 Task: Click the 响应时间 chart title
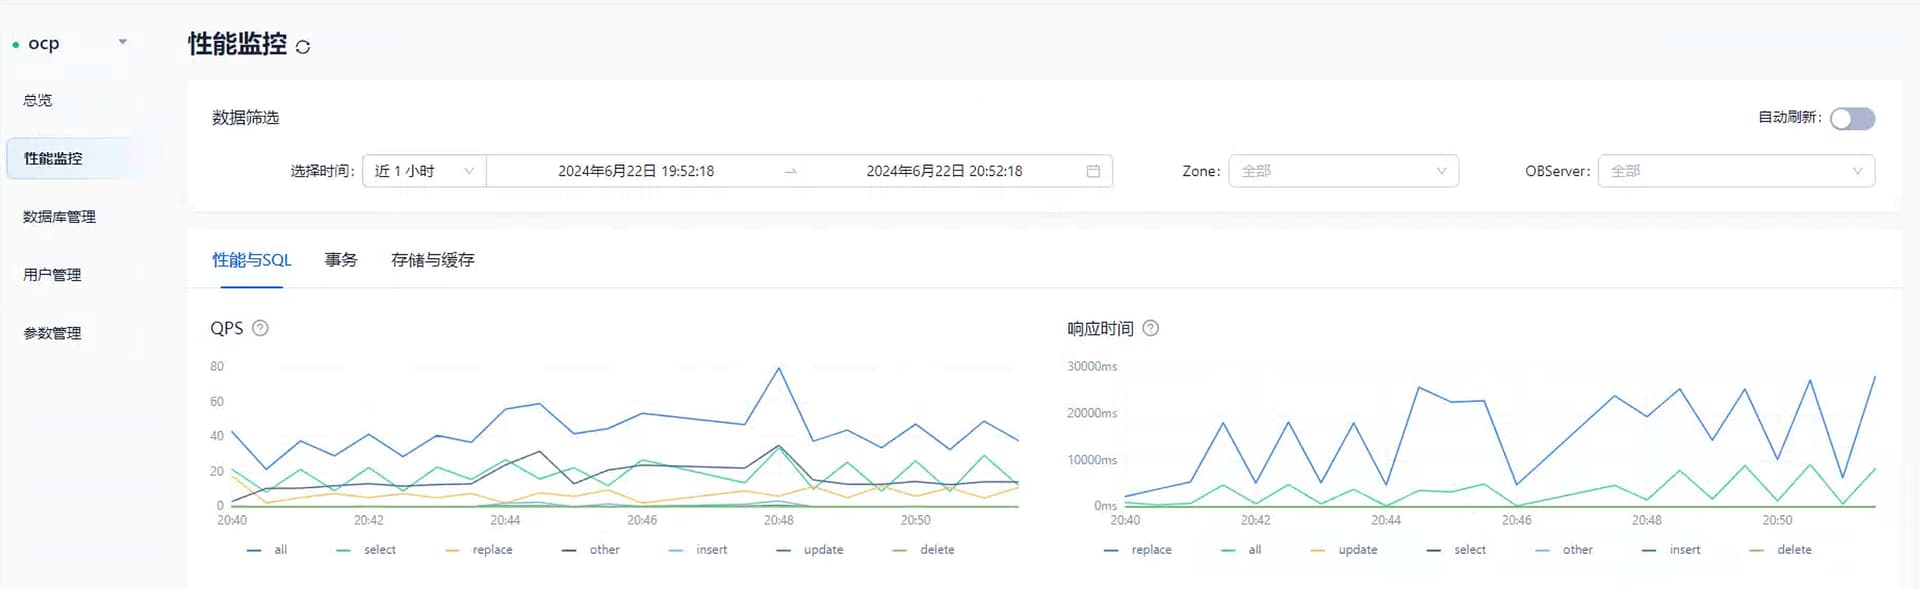coord(1101,328)
